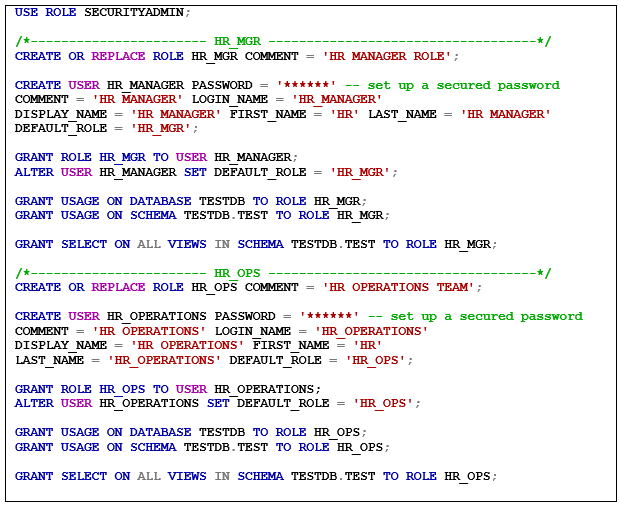Click HR_OPS at end of the last line
Viewport: 619px width, 506px height.
pos(469,476)
